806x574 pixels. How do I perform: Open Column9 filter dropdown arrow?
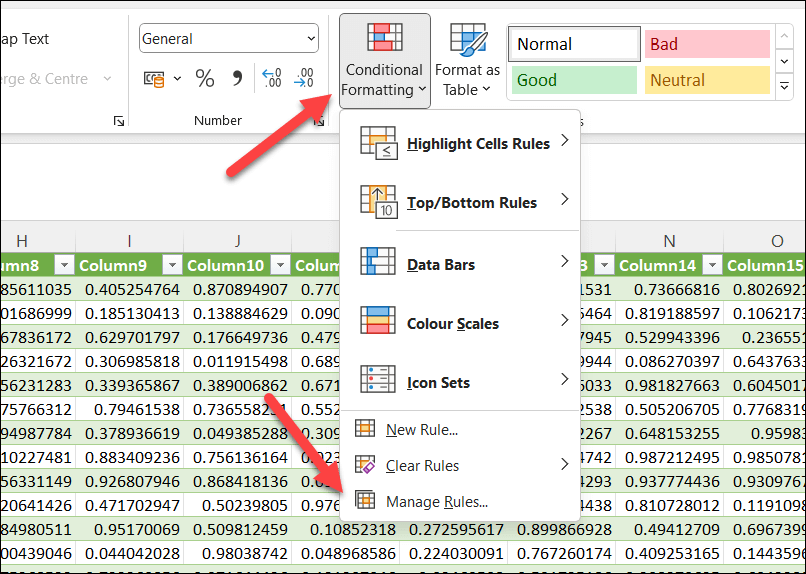click(x=171, y=265)
